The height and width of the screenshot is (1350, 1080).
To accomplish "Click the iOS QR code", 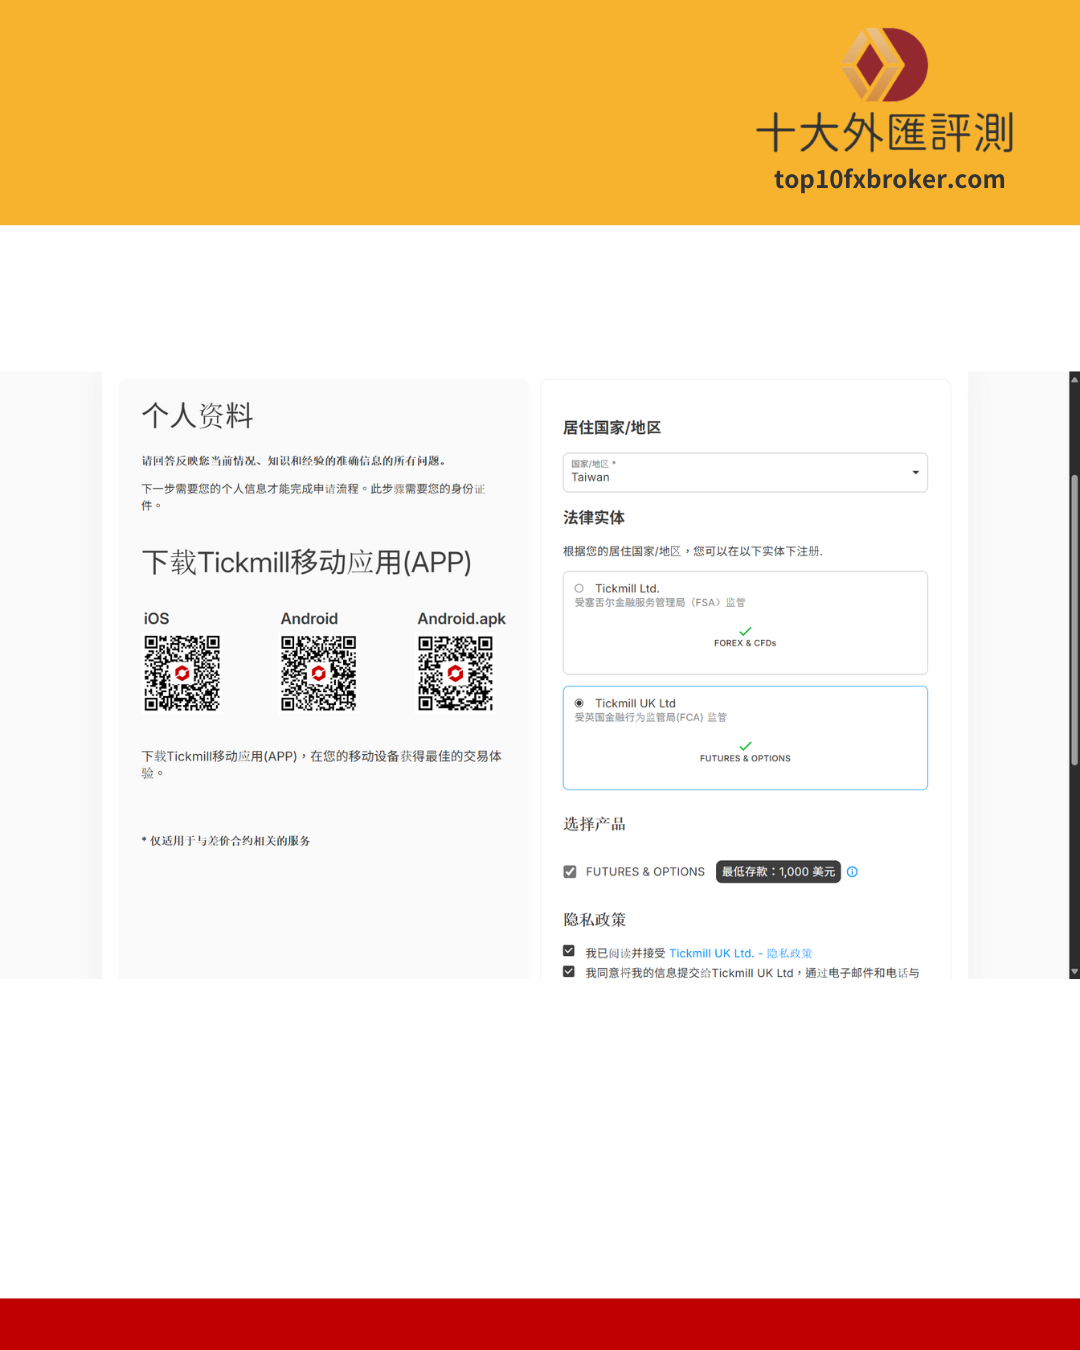I will tap(182, 673).
